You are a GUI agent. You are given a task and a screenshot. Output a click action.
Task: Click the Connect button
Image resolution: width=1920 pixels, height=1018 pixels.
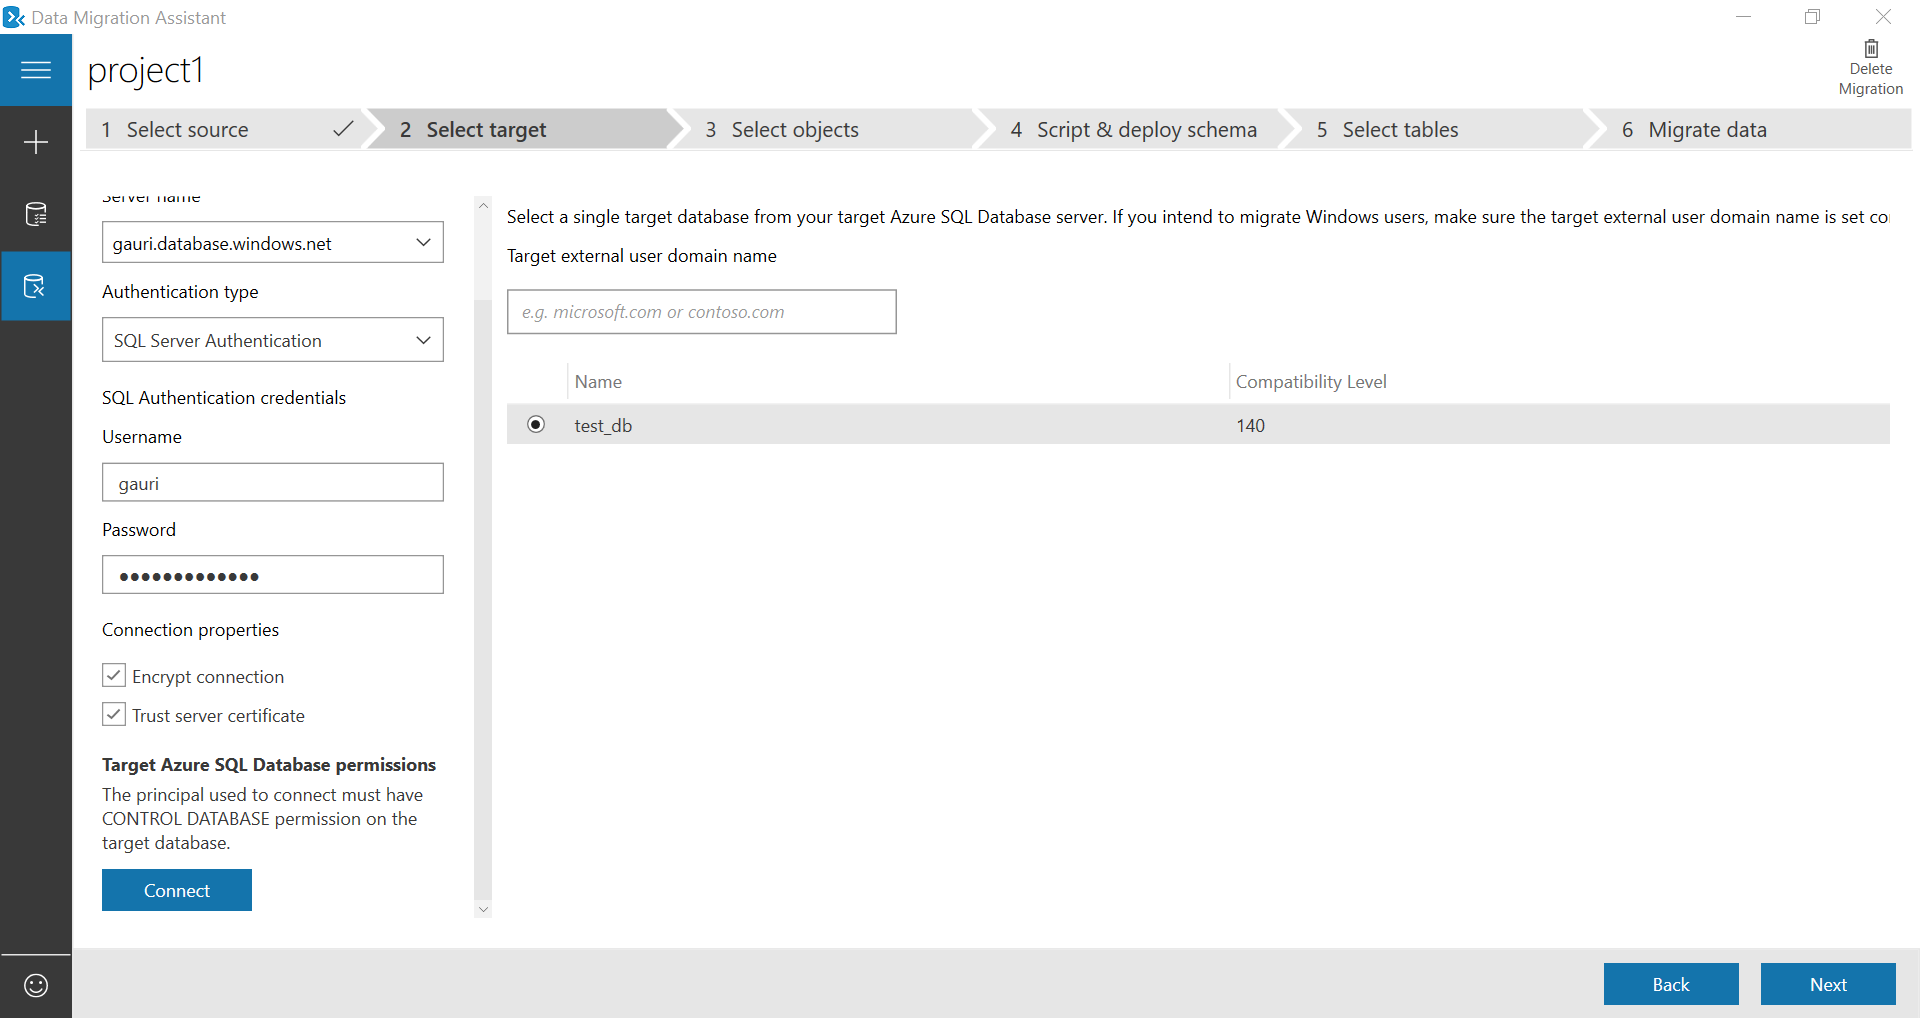tap(177, 890)
